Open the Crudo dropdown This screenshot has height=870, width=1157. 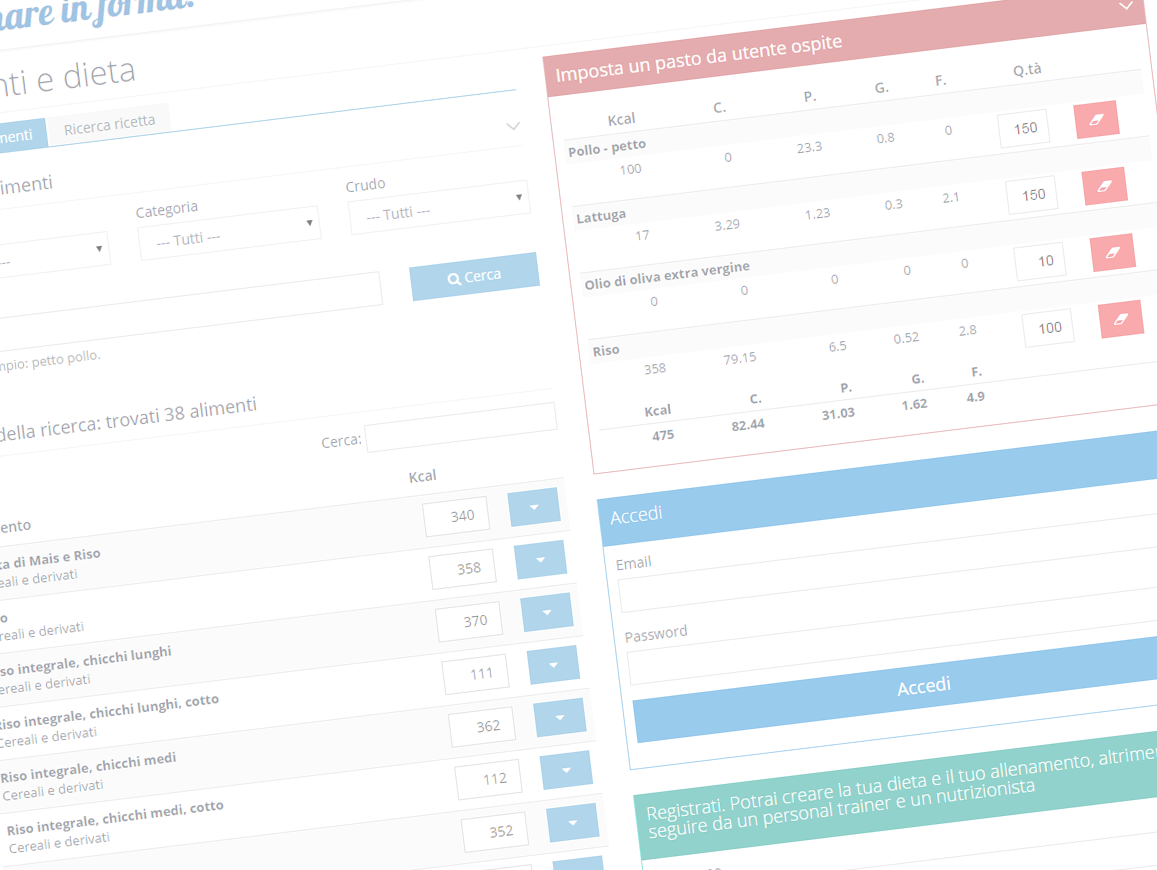coord(439,208)
